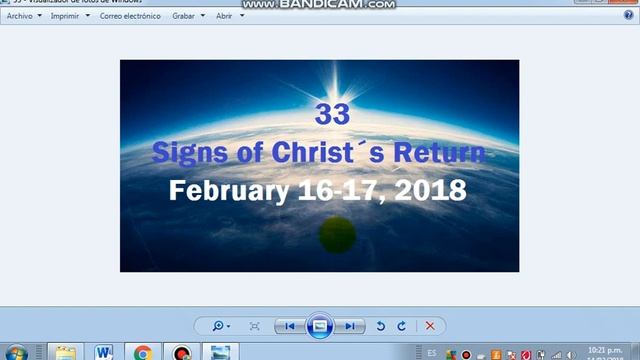Click the colorful squares tray icon
The width and height of the screenshot is (640, 360).
click(451, 355)
